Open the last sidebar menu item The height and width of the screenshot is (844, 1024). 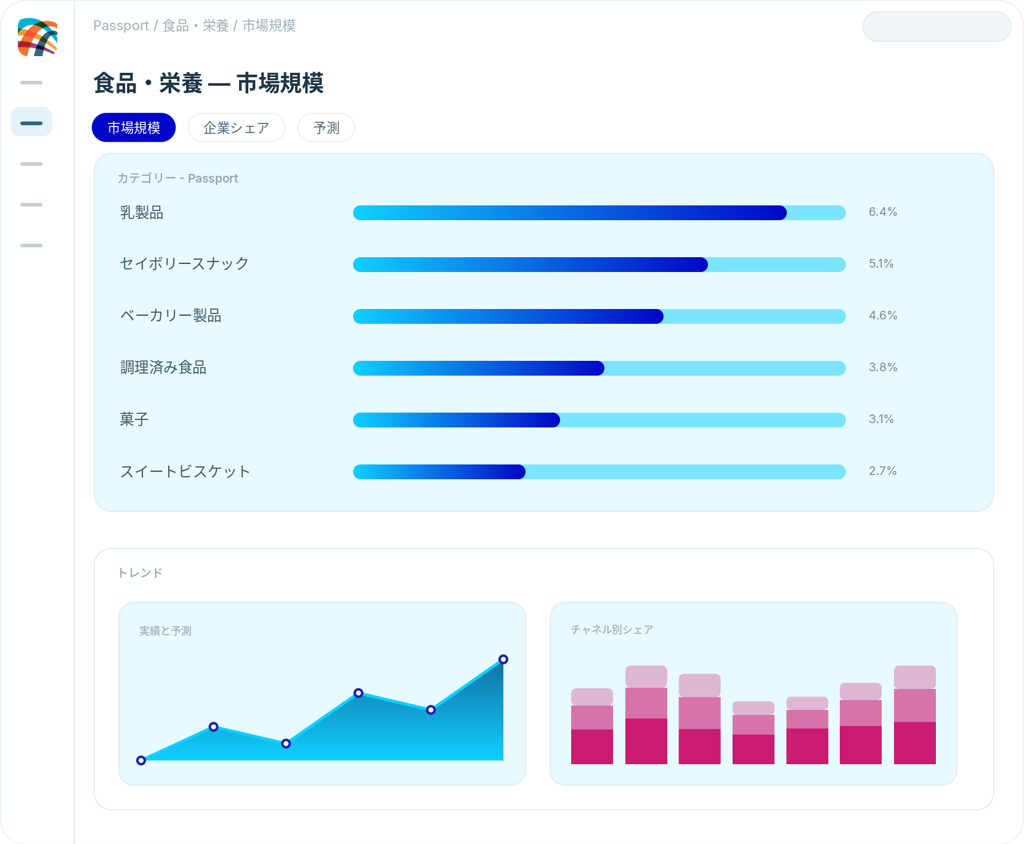tap(31, 246)
